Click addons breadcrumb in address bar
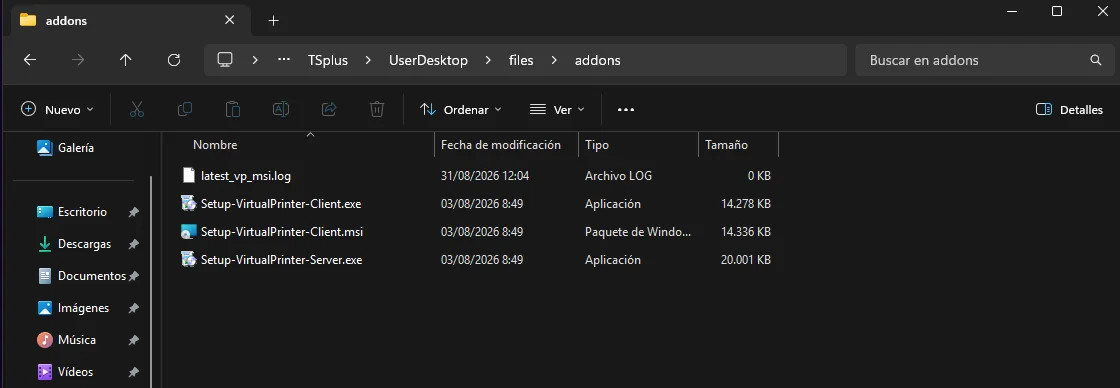The width and height of the screenshot is (1120, 388). pos(598,60)
